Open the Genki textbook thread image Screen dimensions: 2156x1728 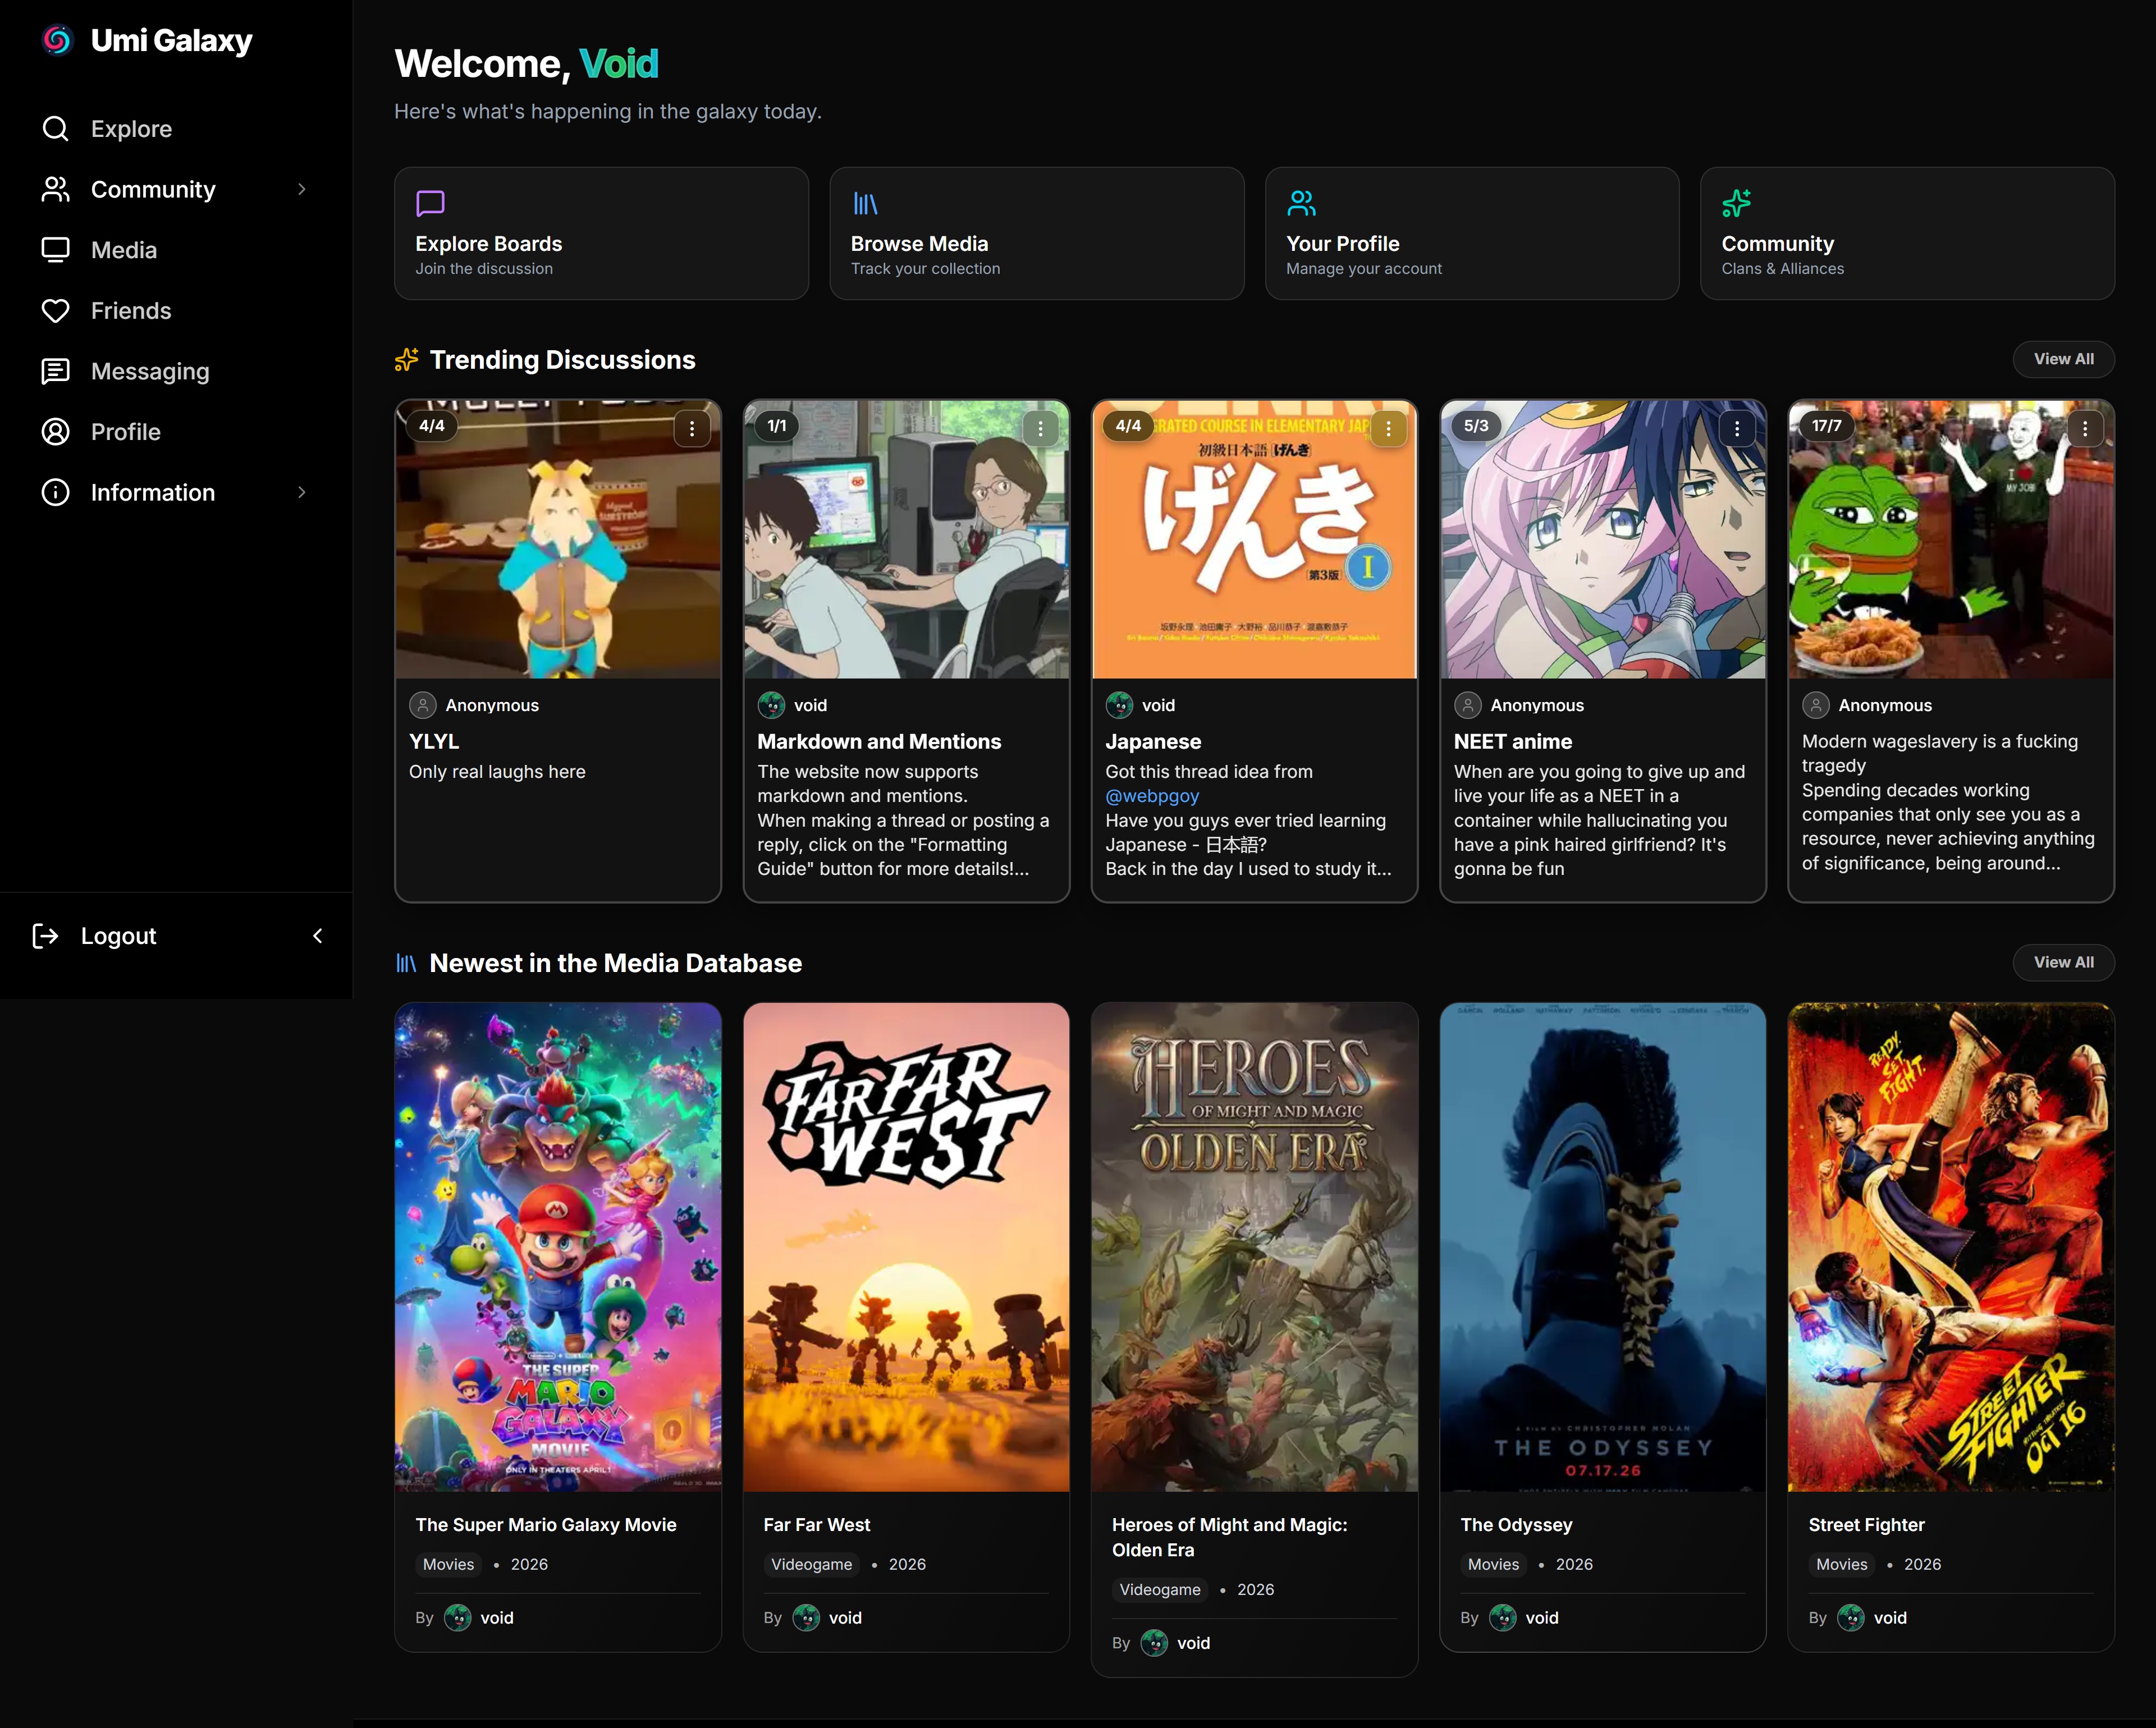pos(1254,540)
